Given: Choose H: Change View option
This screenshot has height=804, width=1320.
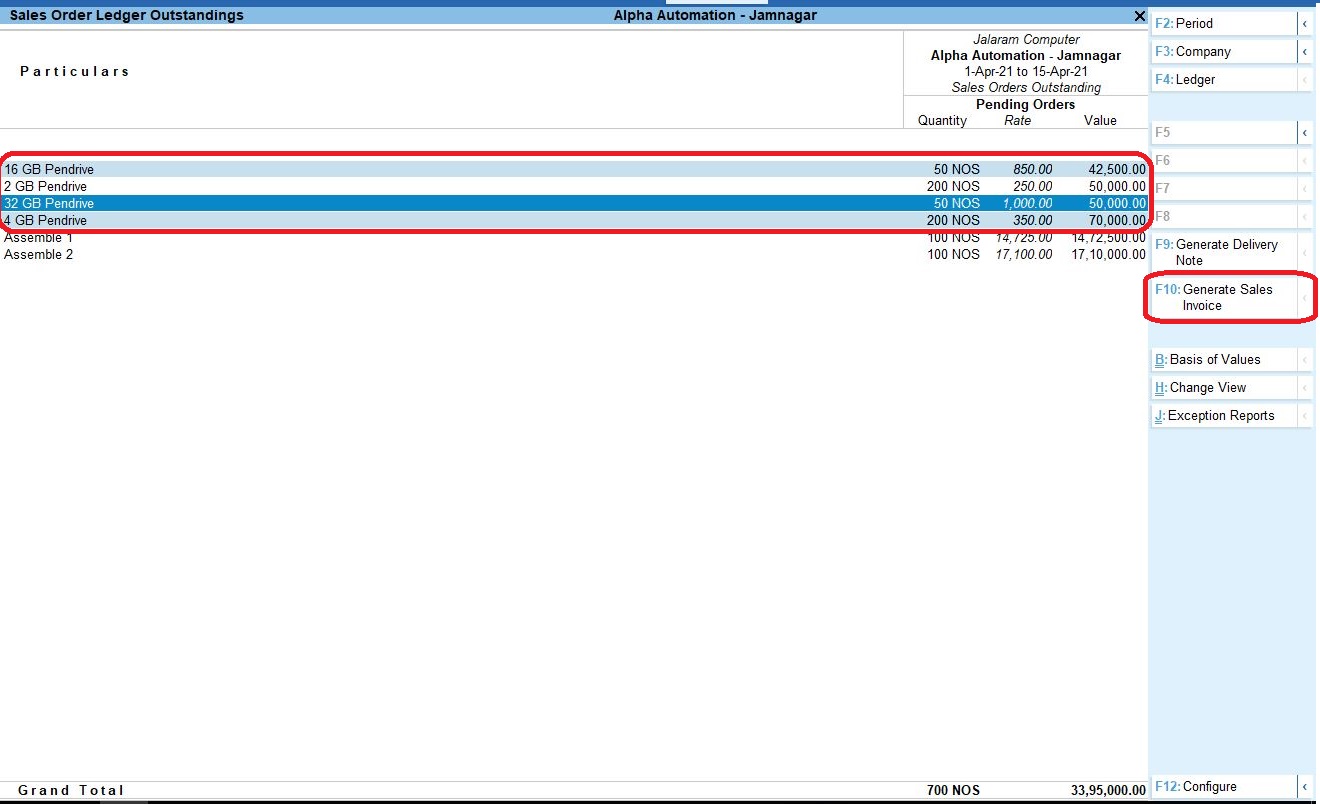Looking at the screenshot, I should point(1224,387).
